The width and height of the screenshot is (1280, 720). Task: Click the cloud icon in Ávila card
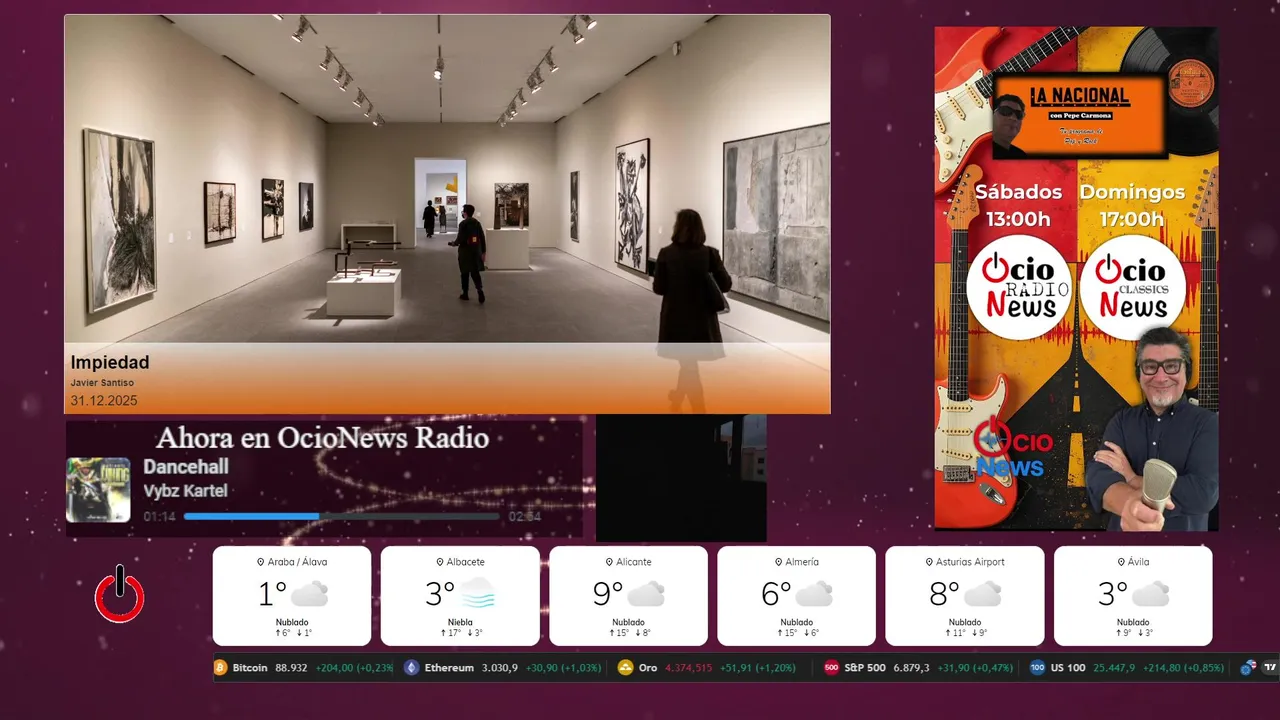point(1150,594)
